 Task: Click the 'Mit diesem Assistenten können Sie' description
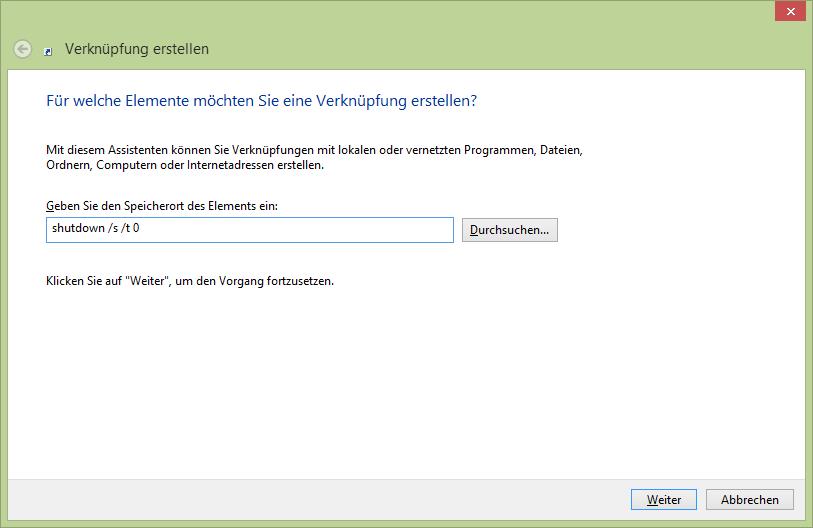tap(314, 157)
